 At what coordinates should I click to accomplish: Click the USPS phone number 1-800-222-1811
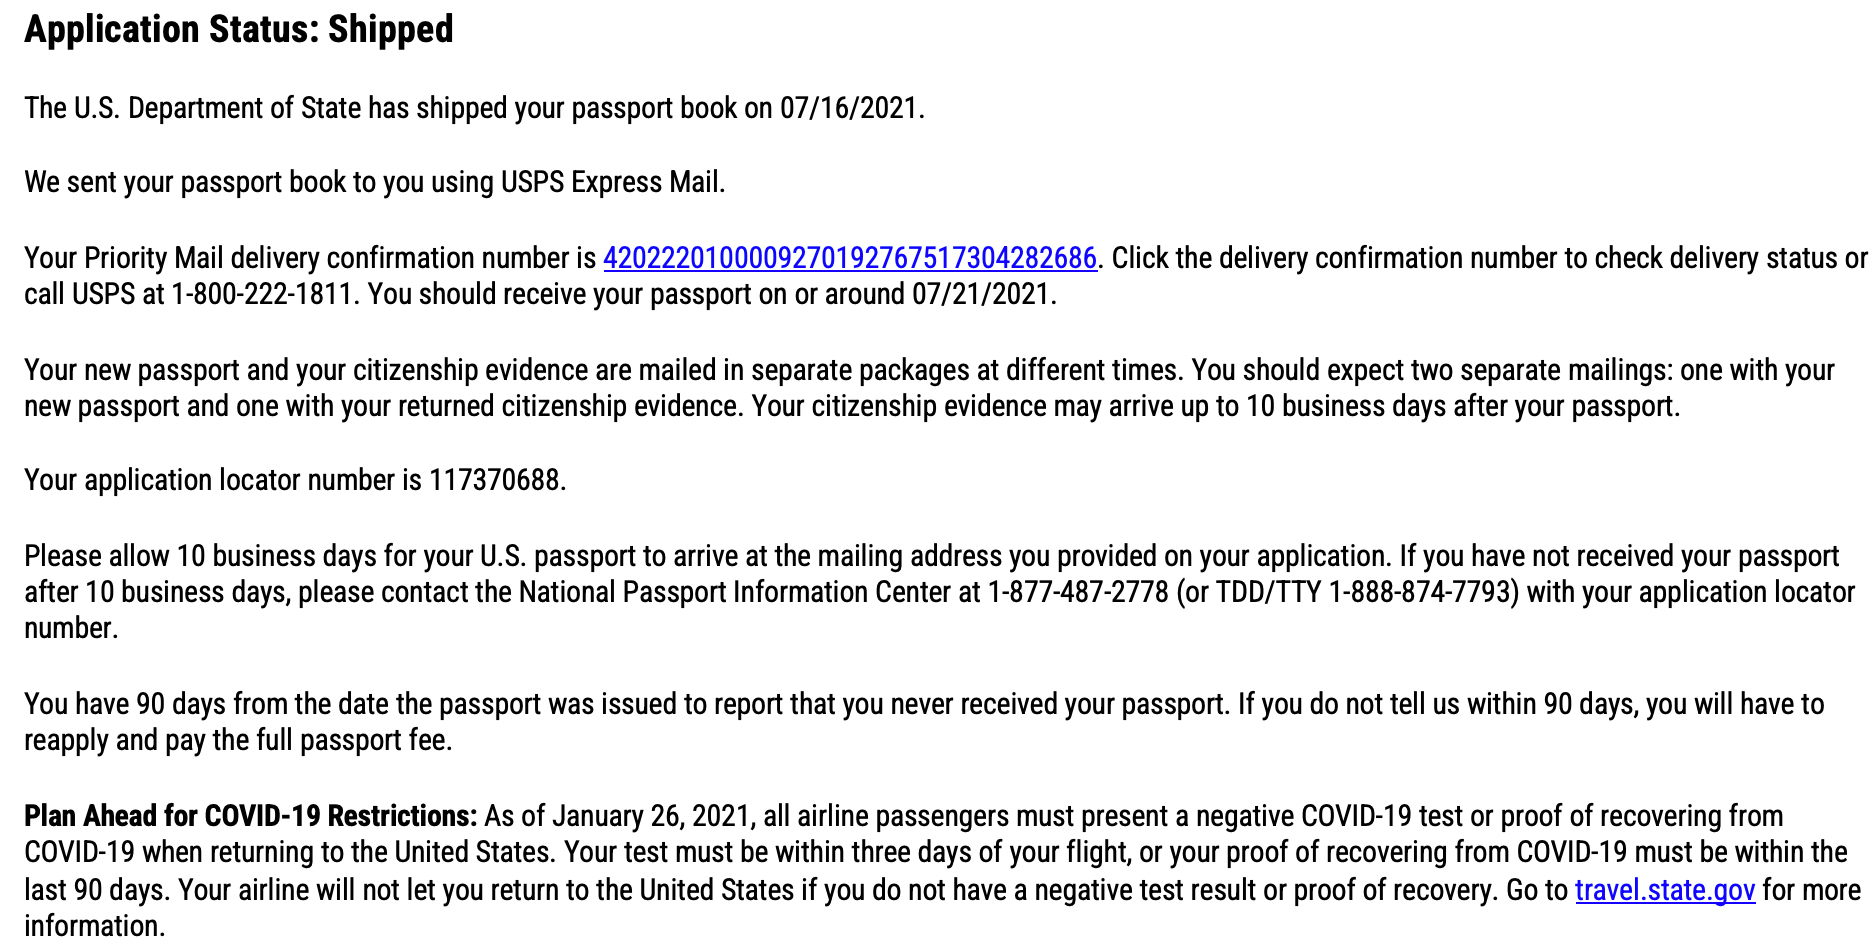(262, 294)
